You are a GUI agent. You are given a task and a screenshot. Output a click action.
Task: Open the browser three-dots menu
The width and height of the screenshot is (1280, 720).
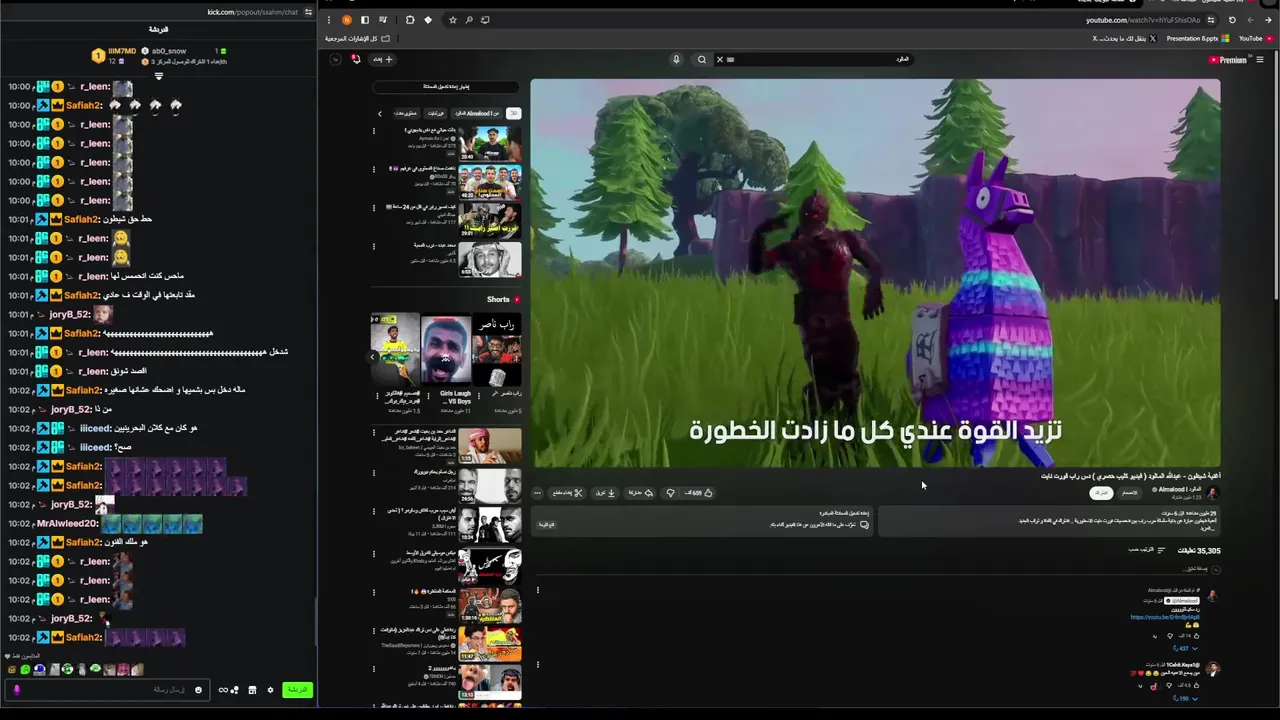tap(328, 20)
